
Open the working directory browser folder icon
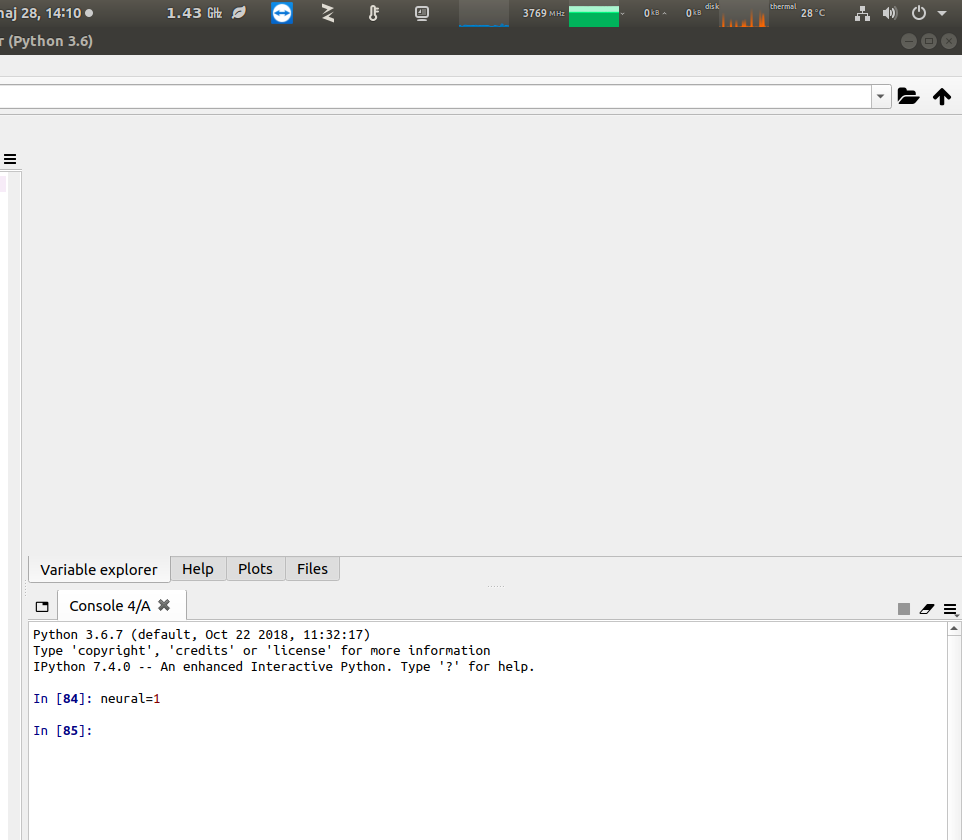(x=908, y=96)
